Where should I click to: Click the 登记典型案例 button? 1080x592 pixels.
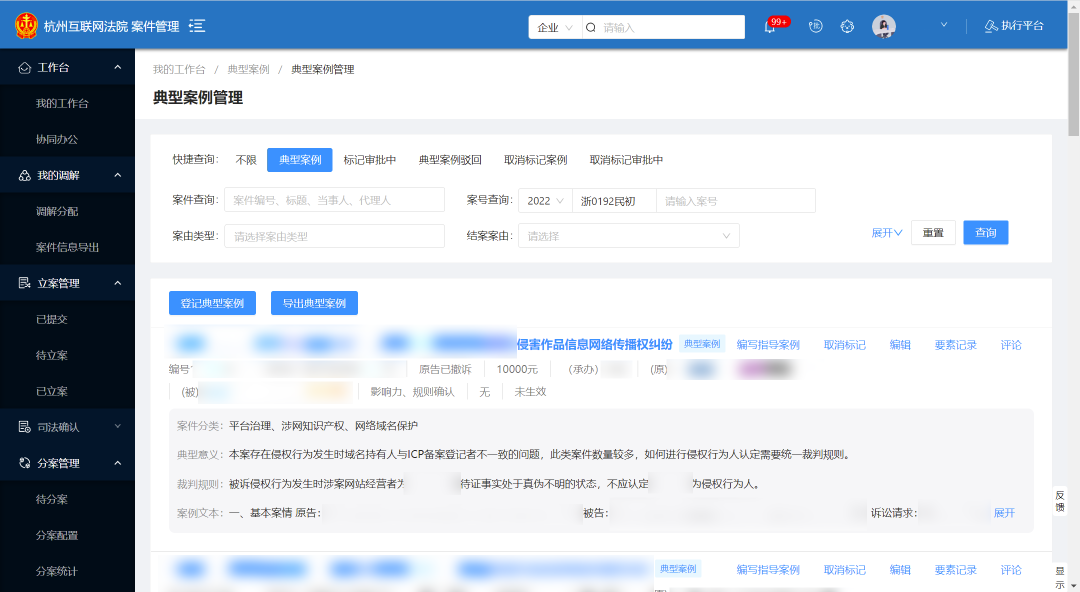pyautogui.click(x=212, y=303)
